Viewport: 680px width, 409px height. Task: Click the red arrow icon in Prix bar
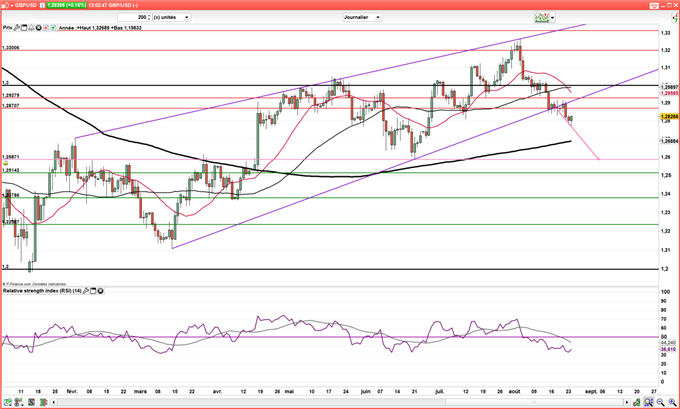tap(46, 28)
